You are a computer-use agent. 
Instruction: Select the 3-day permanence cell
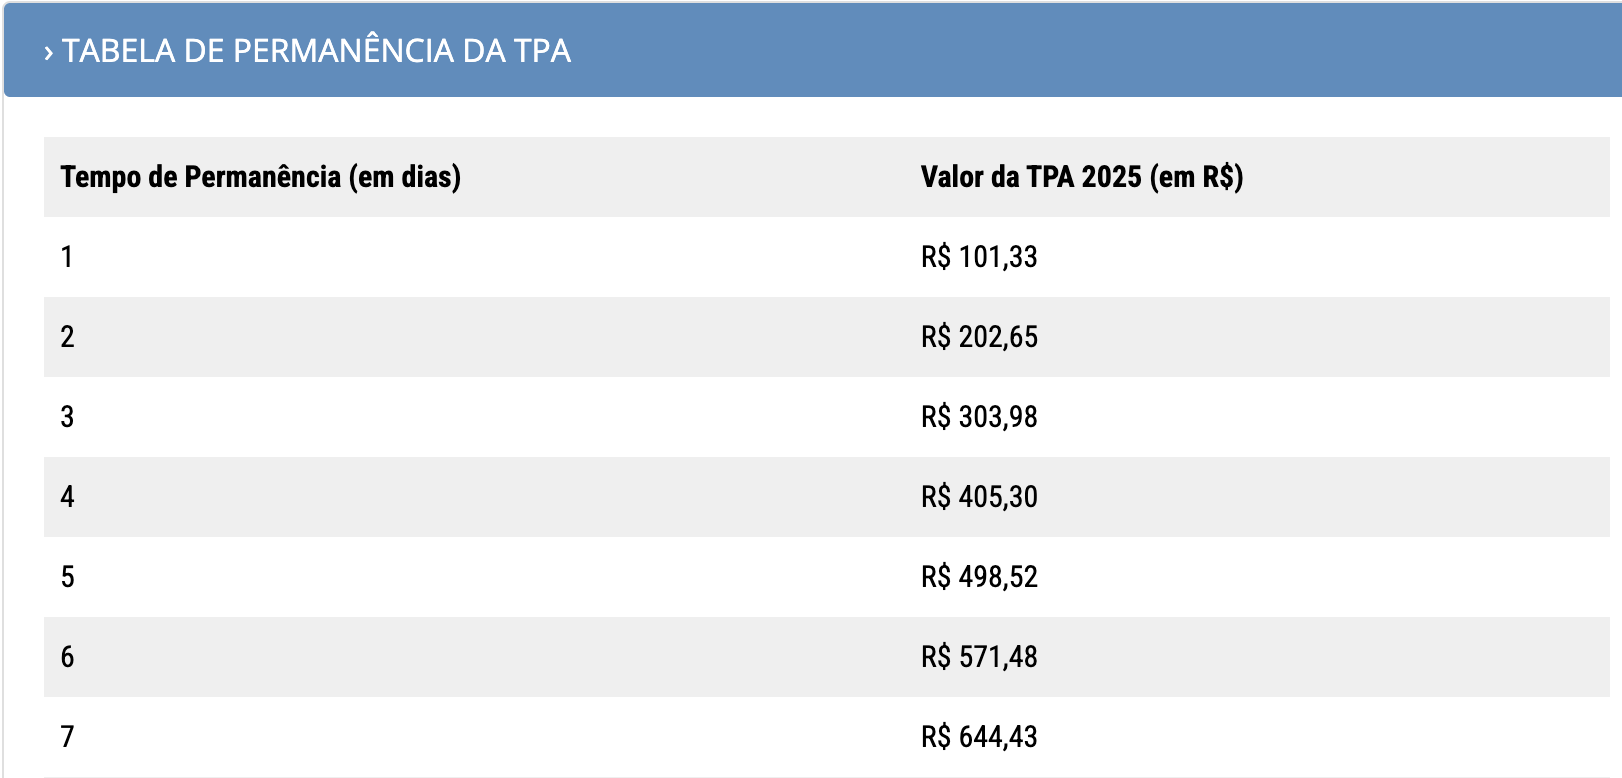click(x=67, y=417)
